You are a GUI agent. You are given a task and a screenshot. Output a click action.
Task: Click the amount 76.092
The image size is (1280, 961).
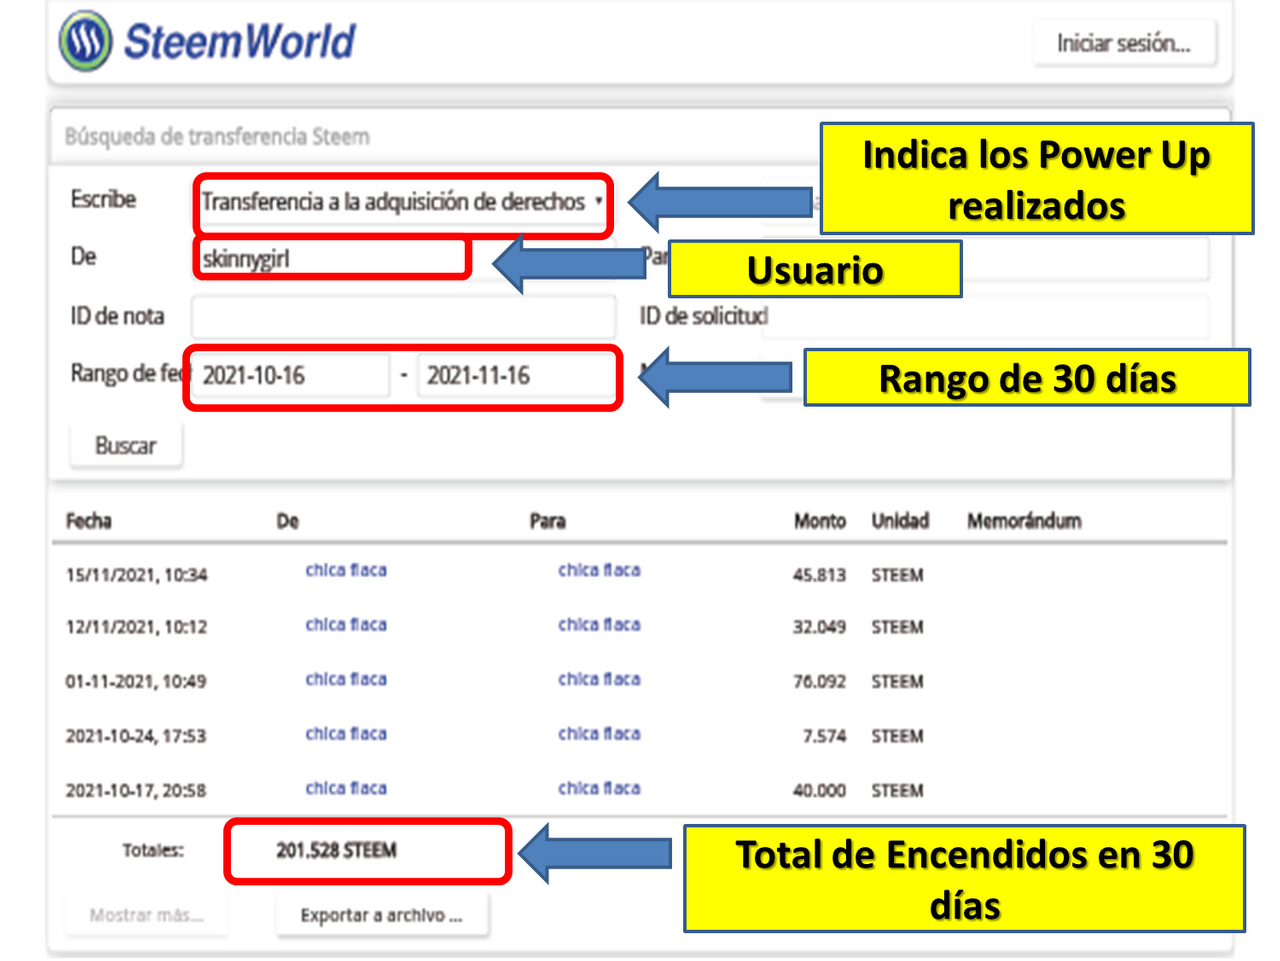click(819, 682)
